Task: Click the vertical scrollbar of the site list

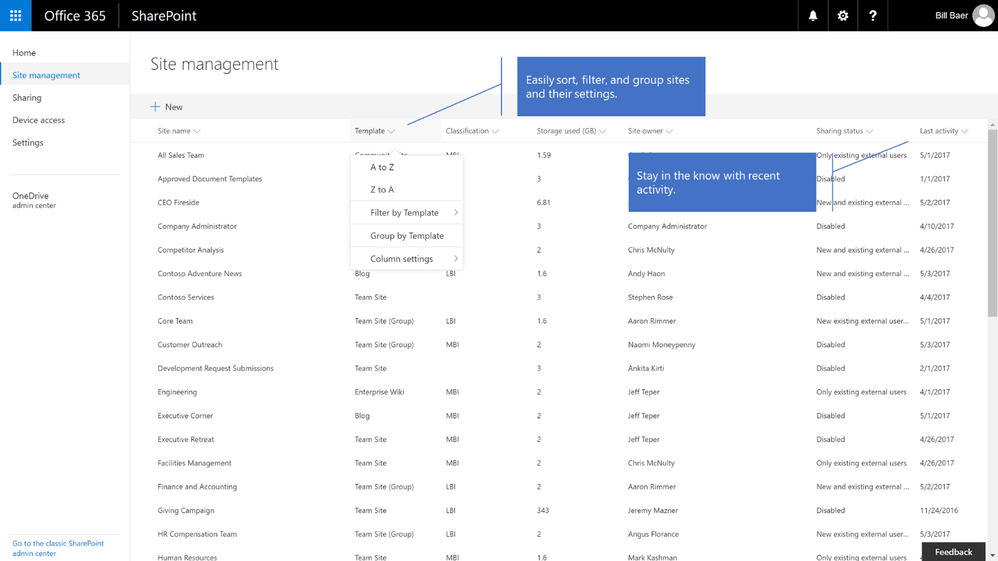Action: point(992,223)
